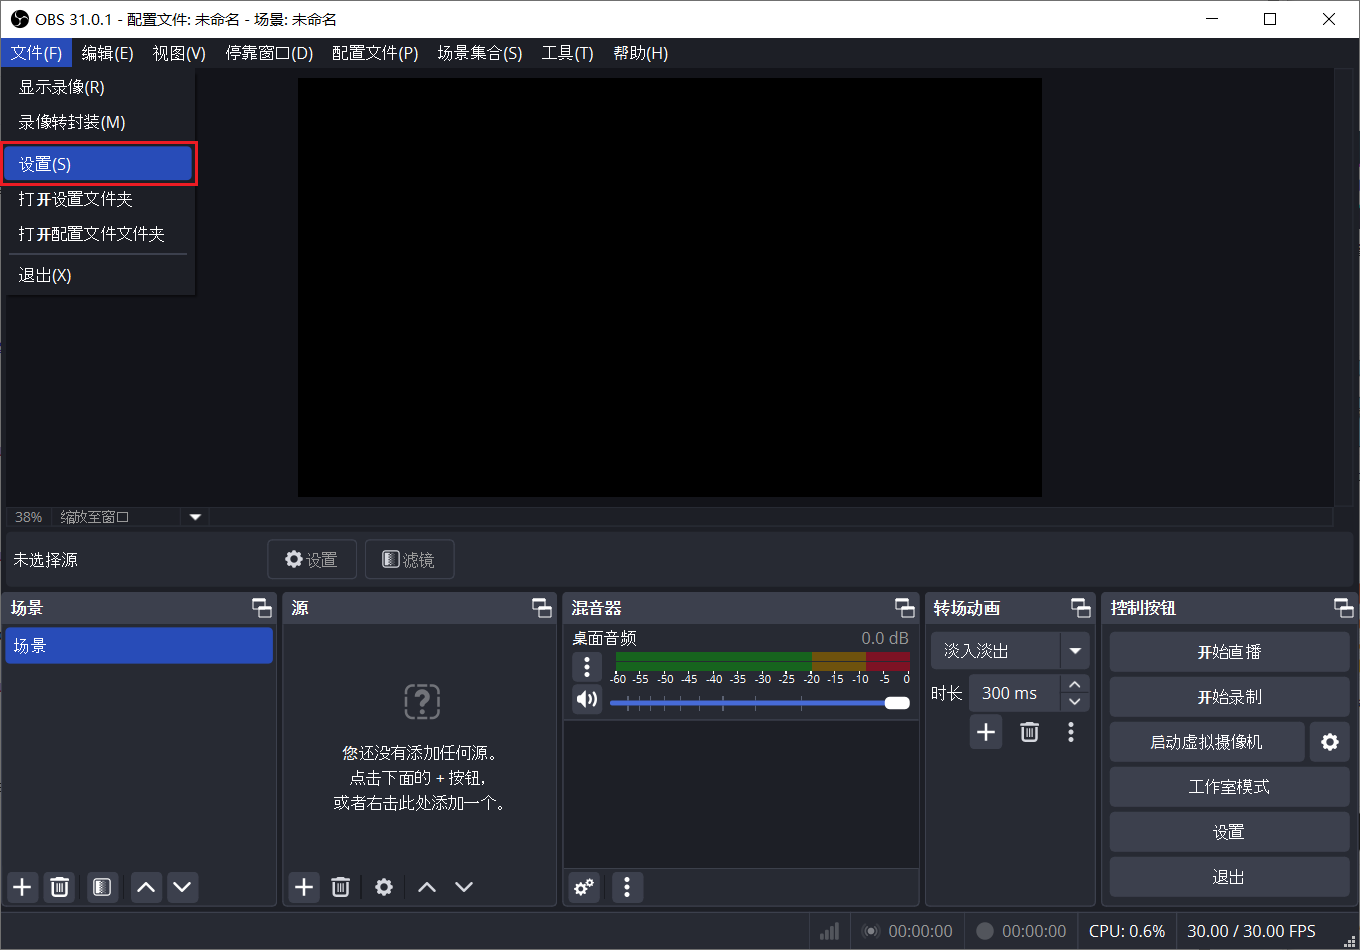This screenshot has height=950, width=1360.
Task: Remove transition with trash icon
Action: [x=1029, y=732]
